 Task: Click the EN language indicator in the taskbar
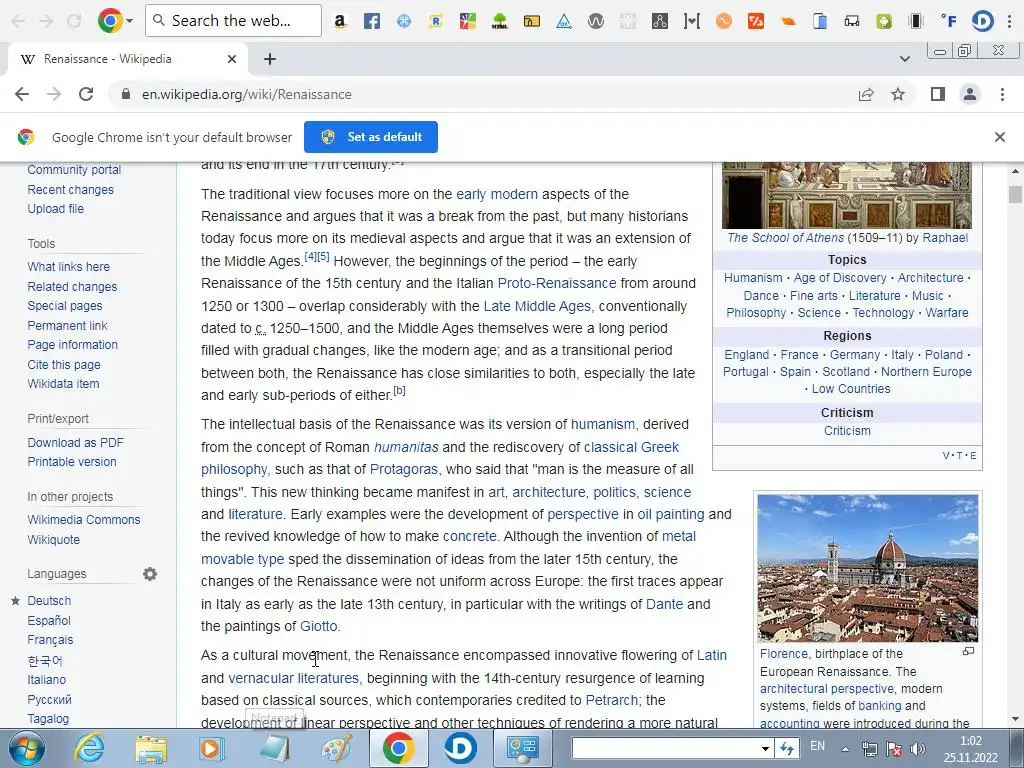(817, 746)
